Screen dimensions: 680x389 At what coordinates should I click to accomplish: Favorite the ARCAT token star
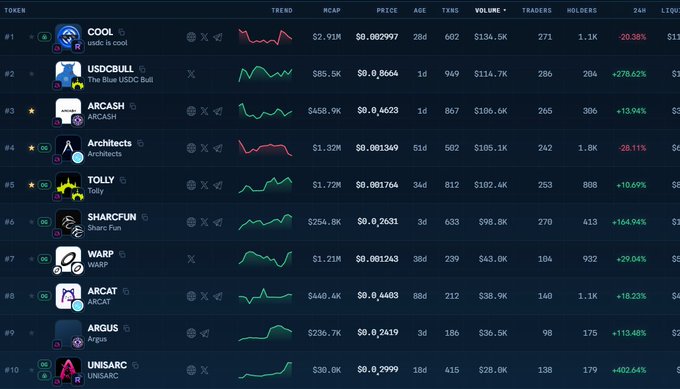(31, 296)
